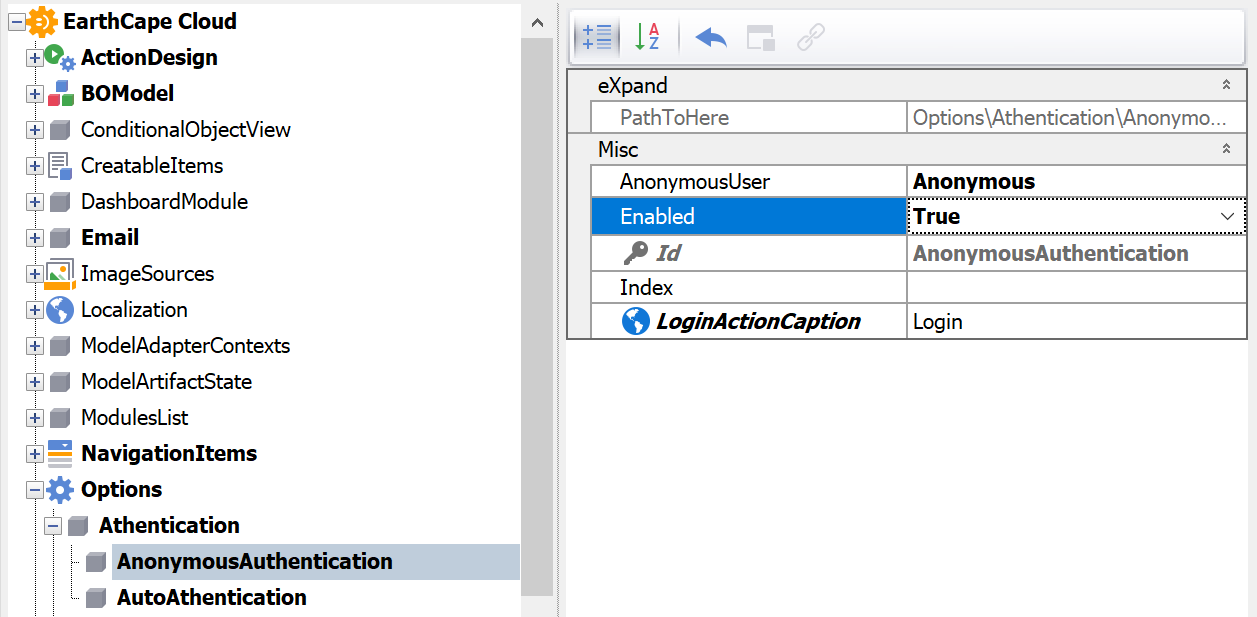Expand the ModulesList node
This screenshot has height=617, width=1257.
tap(35, 418)
